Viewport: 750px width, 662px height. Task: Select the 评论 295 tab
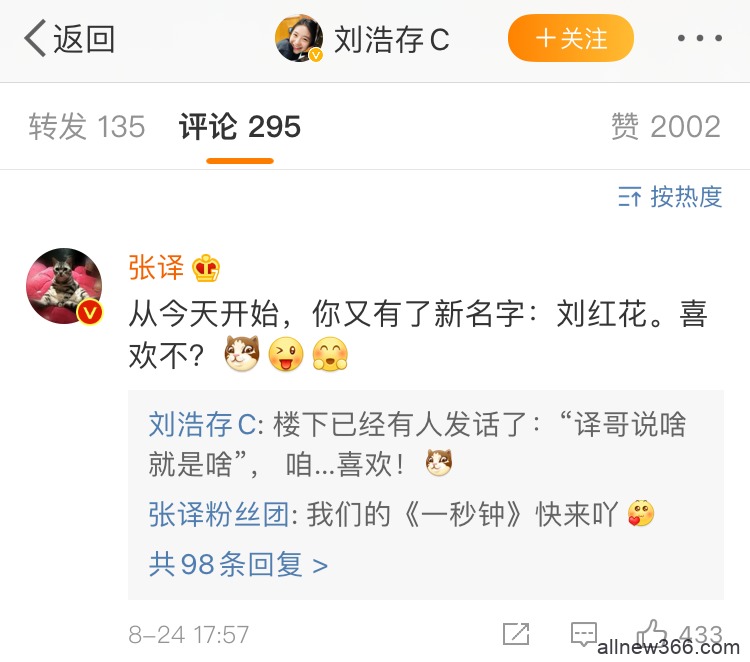pos(240,127)
